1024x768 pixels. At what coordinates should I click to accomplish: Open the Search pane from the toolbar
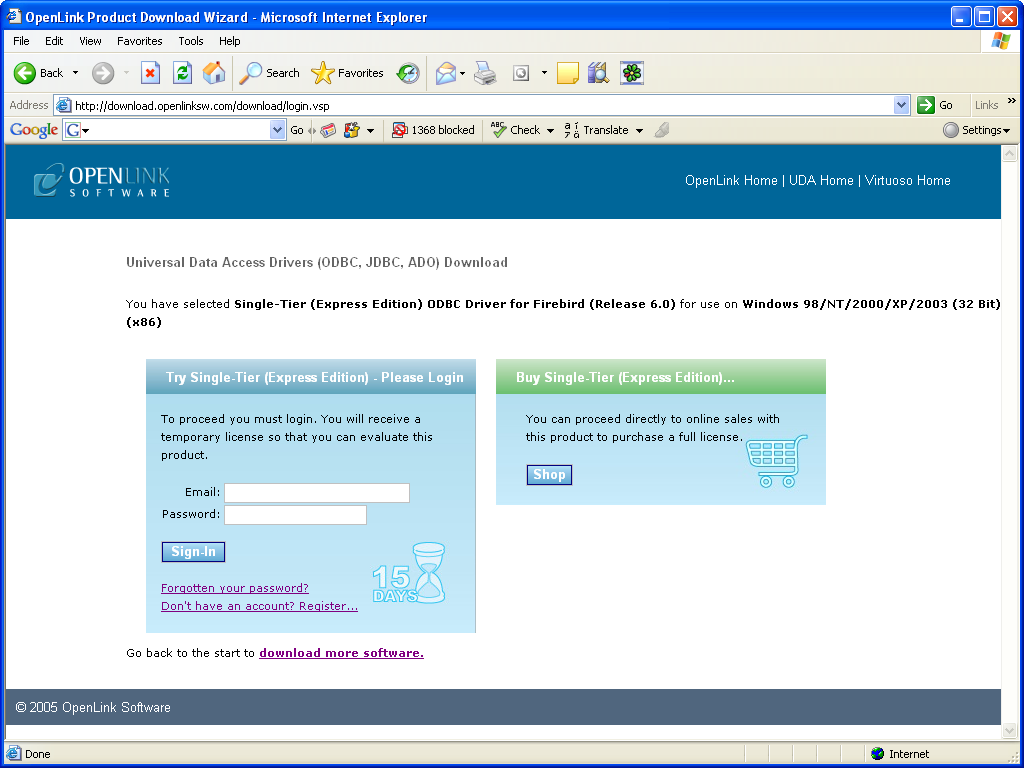click(269, 73)
